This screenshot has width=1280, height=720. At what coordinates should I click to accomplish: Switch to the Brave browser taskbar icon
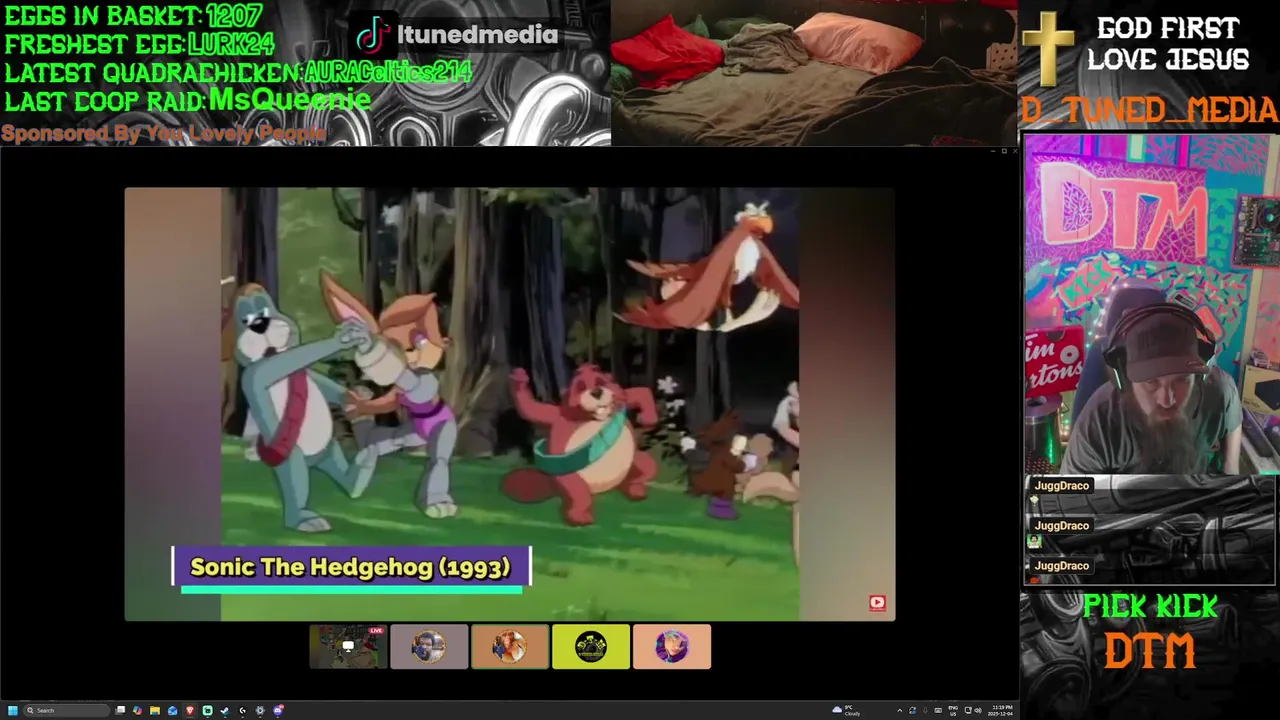pos(190,710)
